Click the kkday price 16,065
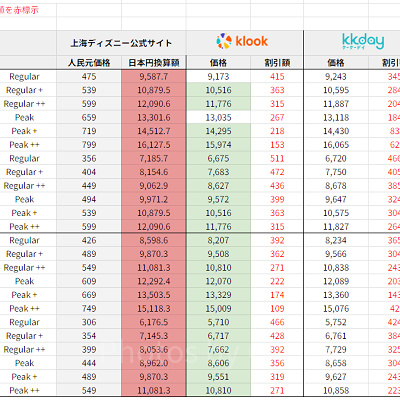Viewport: 400px width, 400px height. tap(336, 145)
